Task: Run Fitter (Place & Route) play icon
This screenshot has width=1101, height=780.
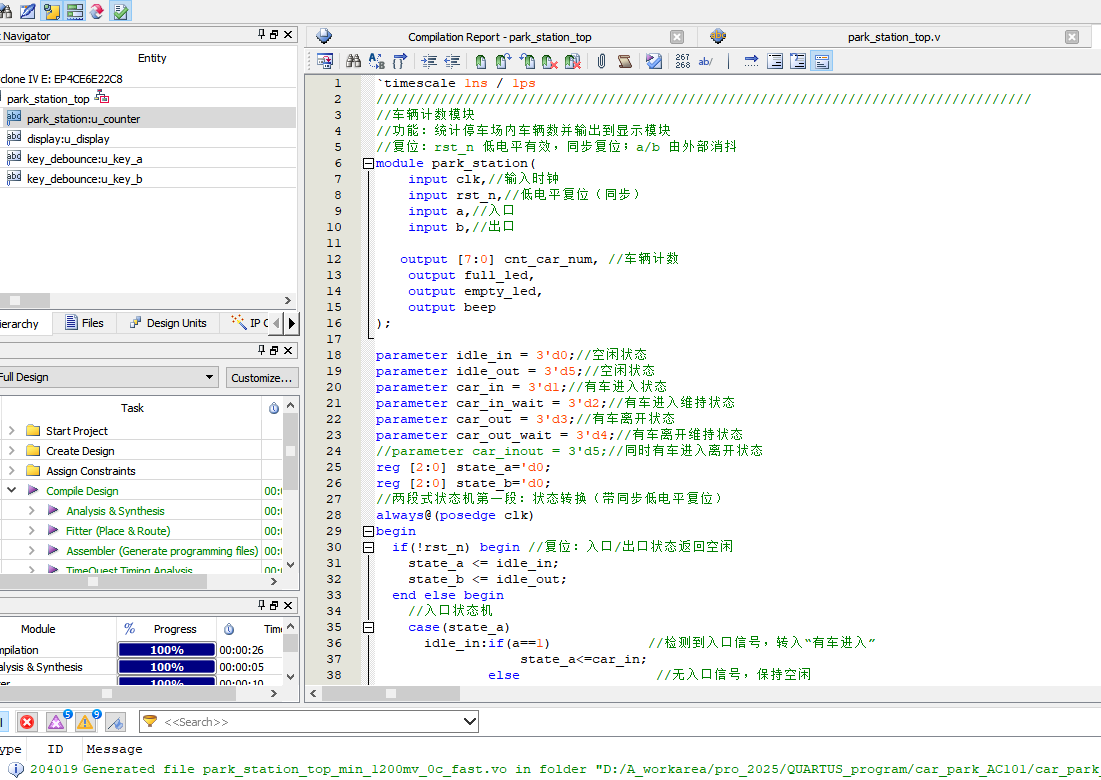Action: point(53,531)
